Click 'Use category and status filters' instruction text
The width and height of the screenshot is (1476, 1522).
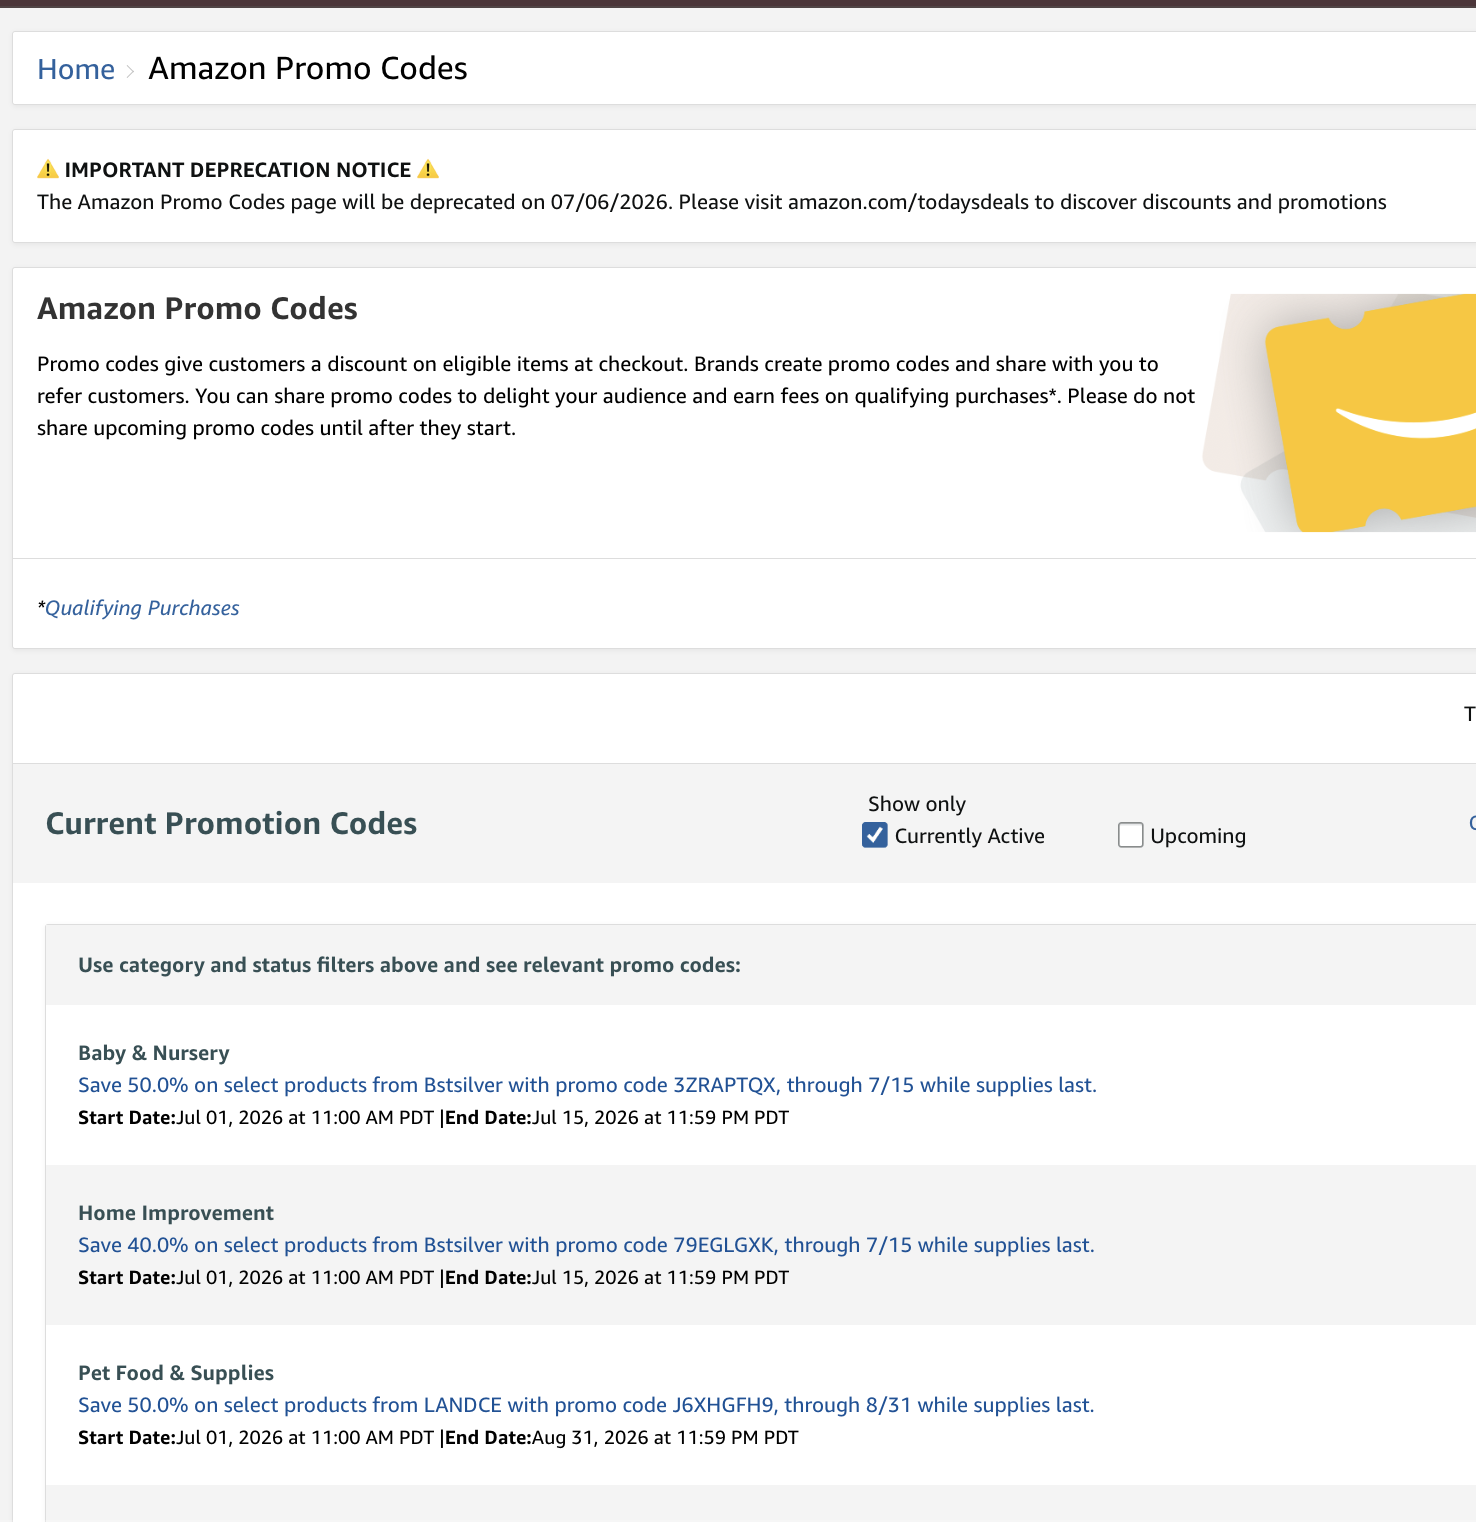click(409, 965)
